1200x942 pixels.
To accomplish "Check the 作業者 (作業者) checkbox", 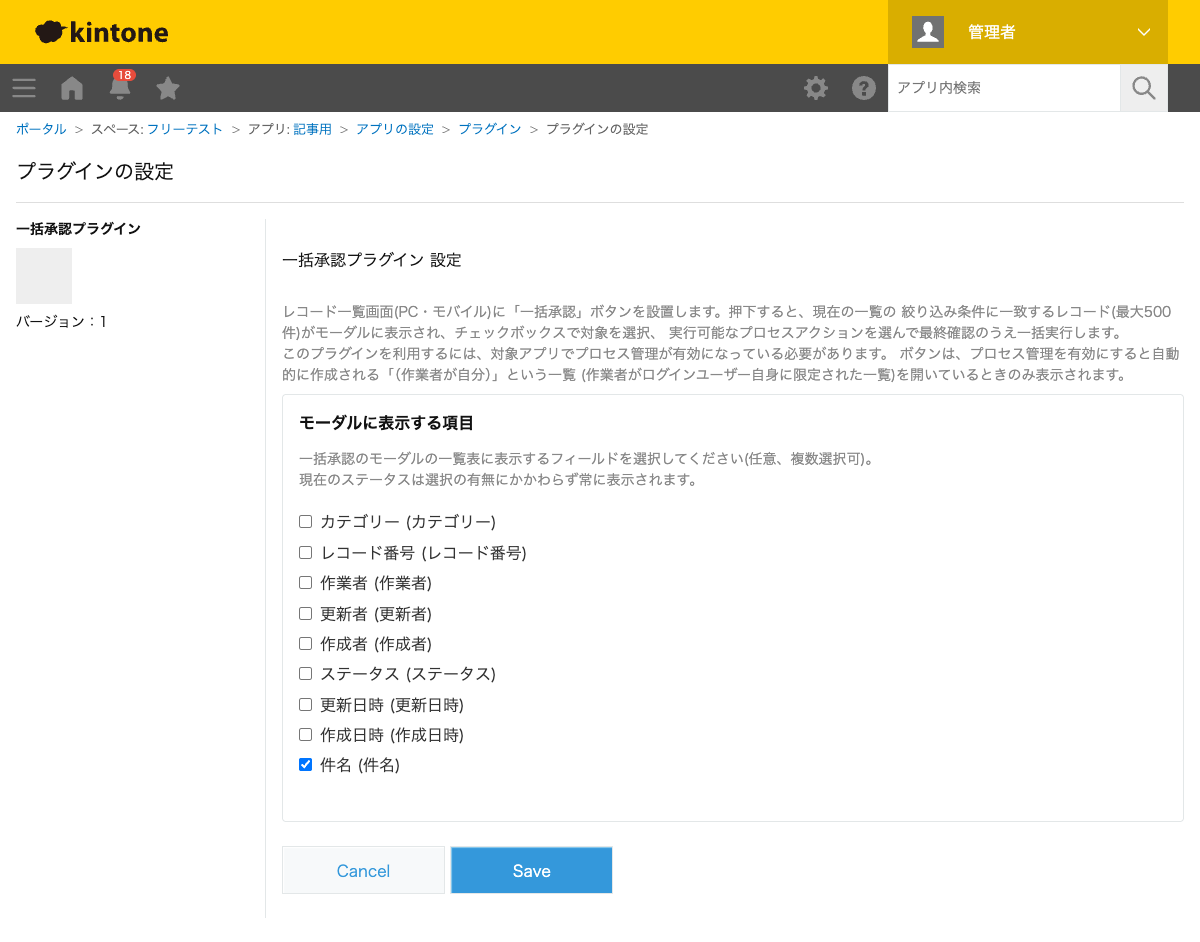I will (306, 582).
